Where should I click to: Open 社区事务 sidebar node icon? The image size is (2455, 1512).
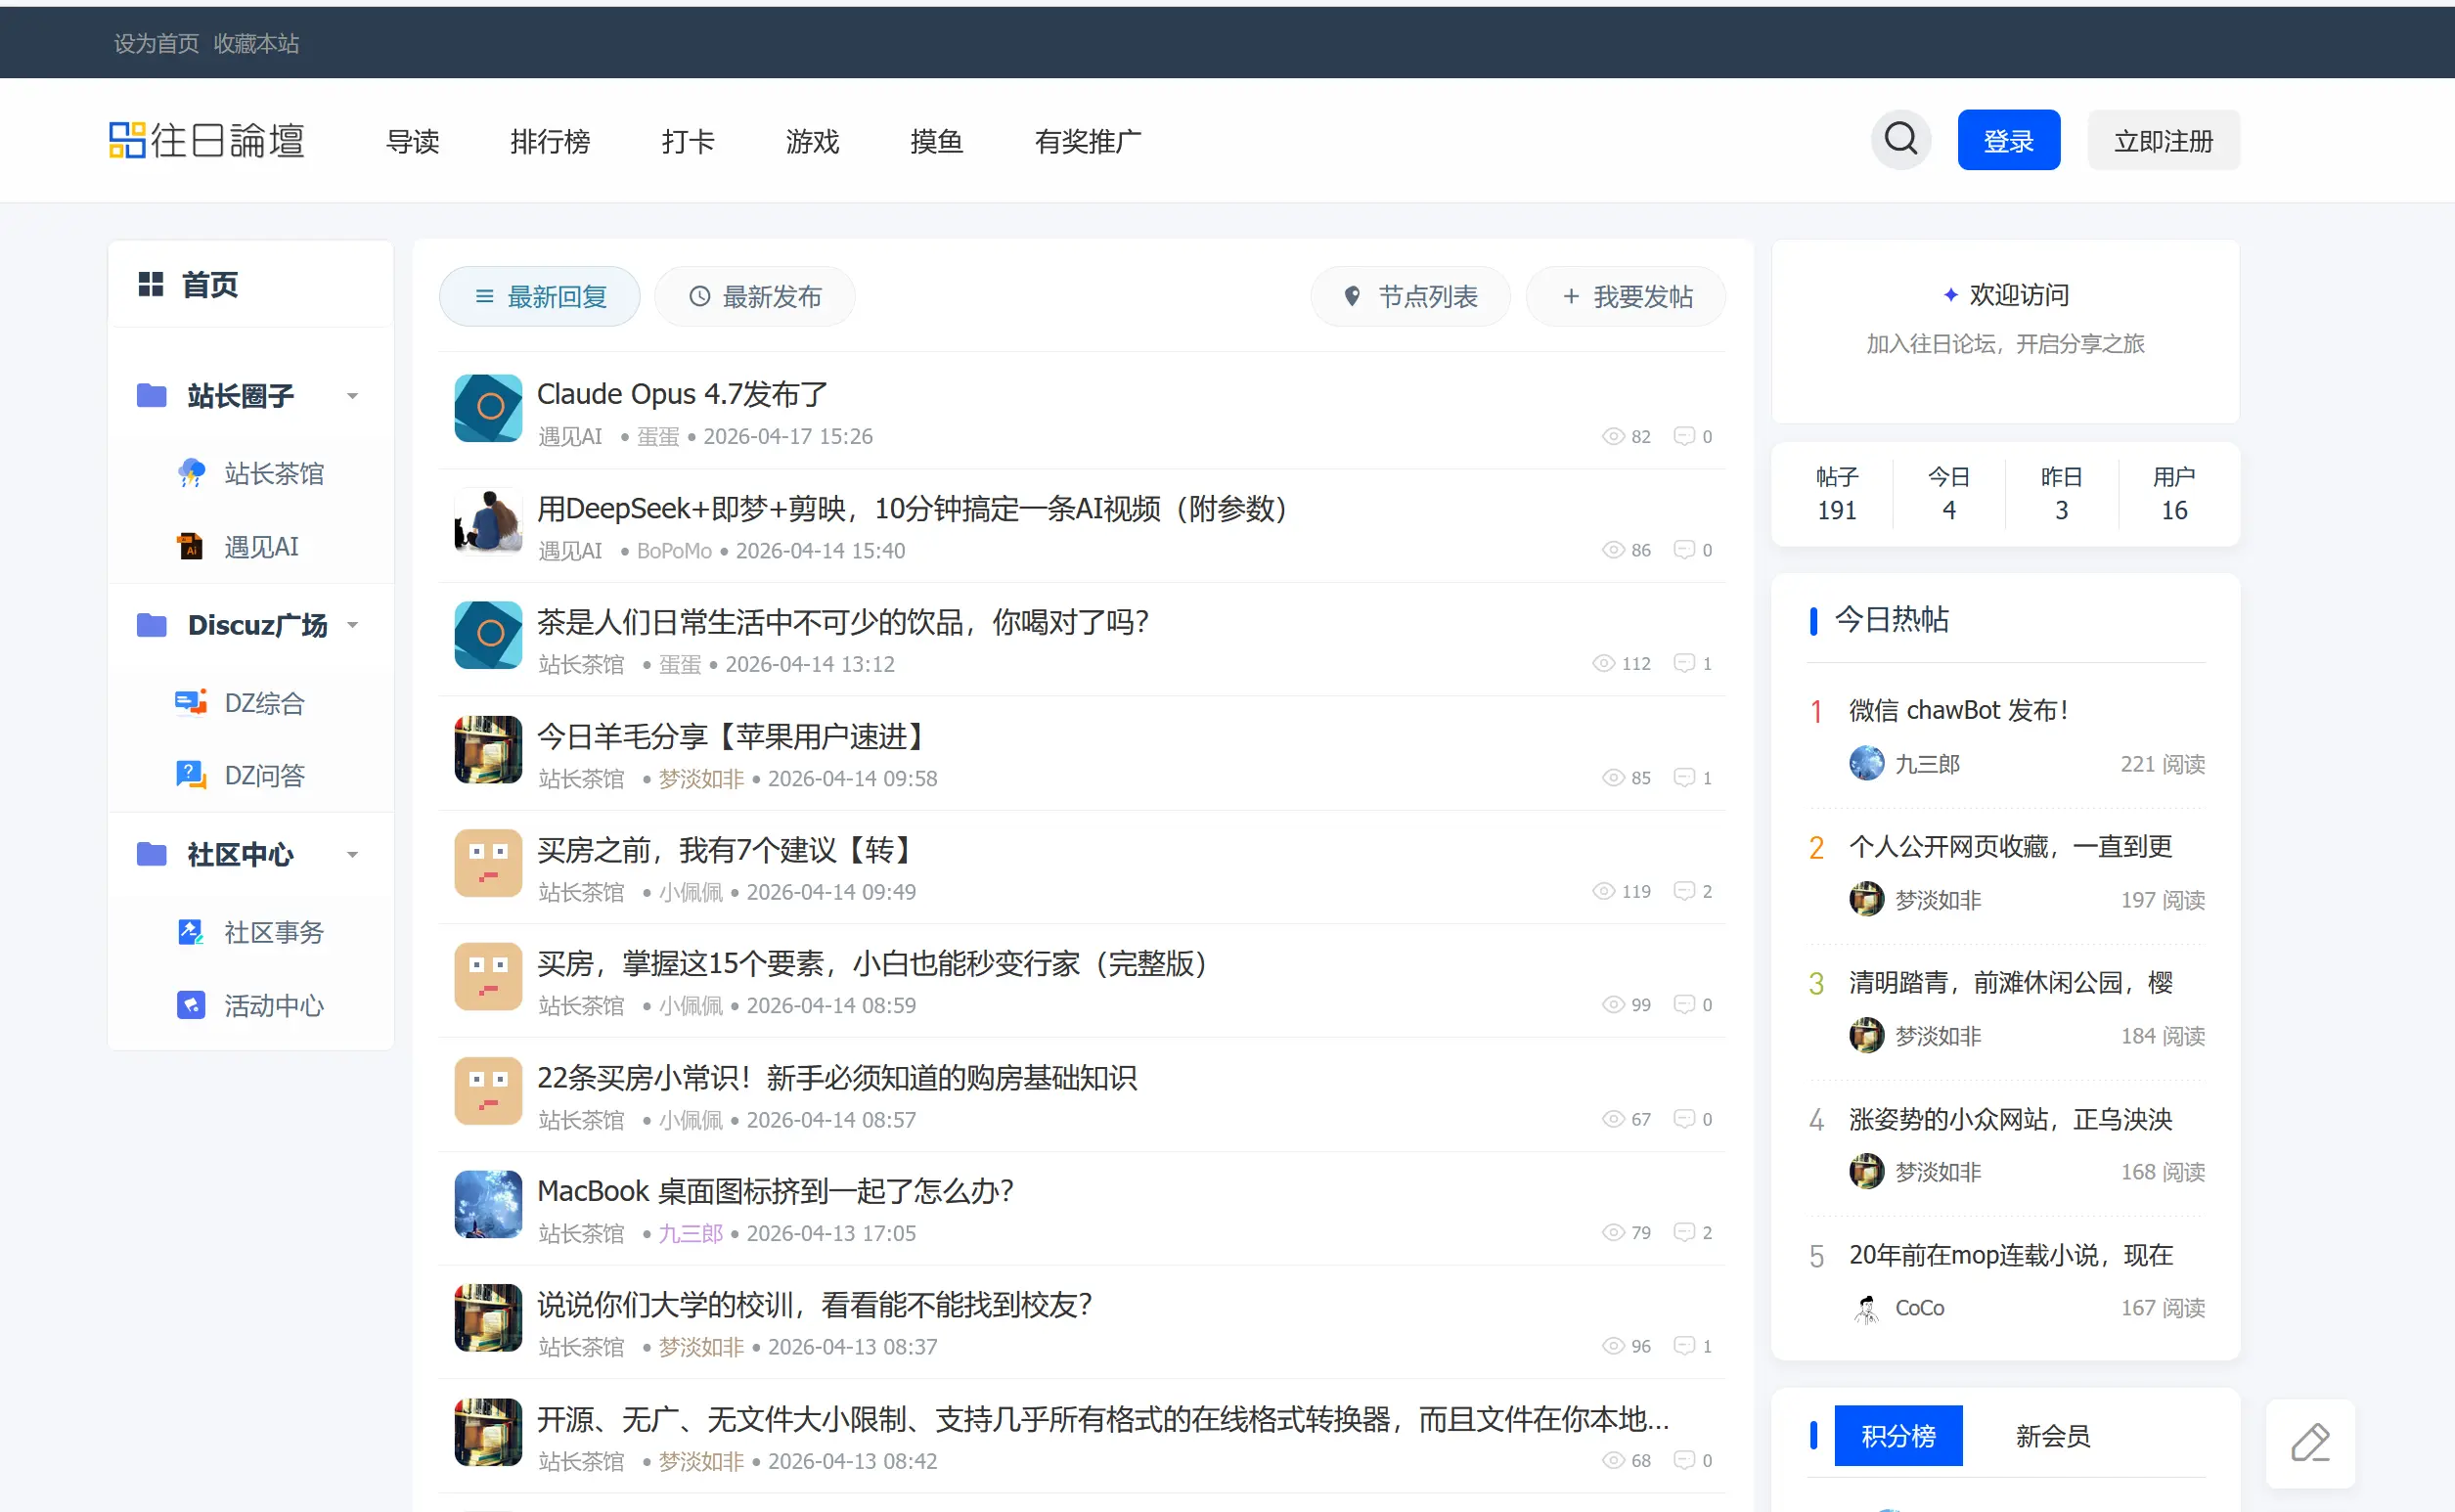tap(191, 932)
